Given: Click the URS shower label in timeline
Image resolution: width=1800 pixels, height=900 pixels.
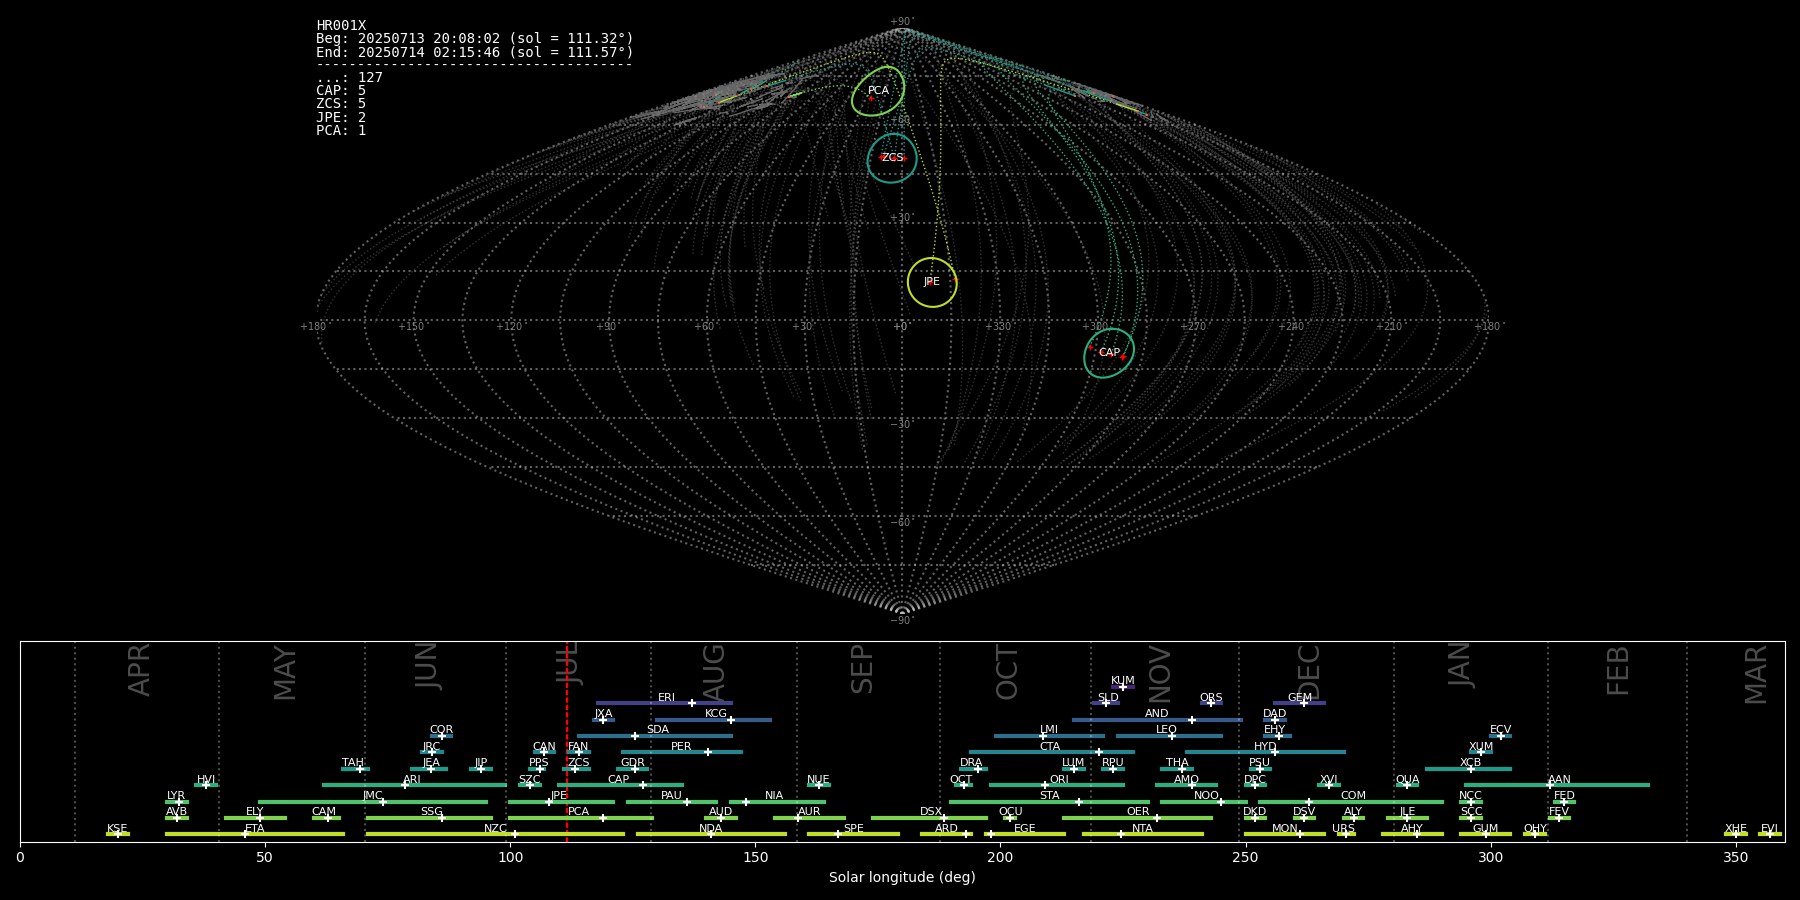Looking at the screenshot, I should (1344, 829).
